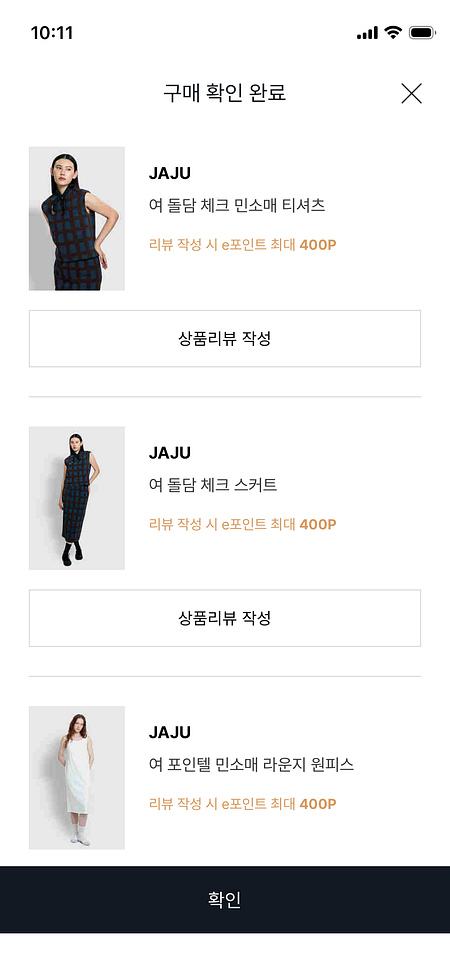
Task: Select product name 여 포인텔 민소매 라운지 원피스
Action: [251, 765]
